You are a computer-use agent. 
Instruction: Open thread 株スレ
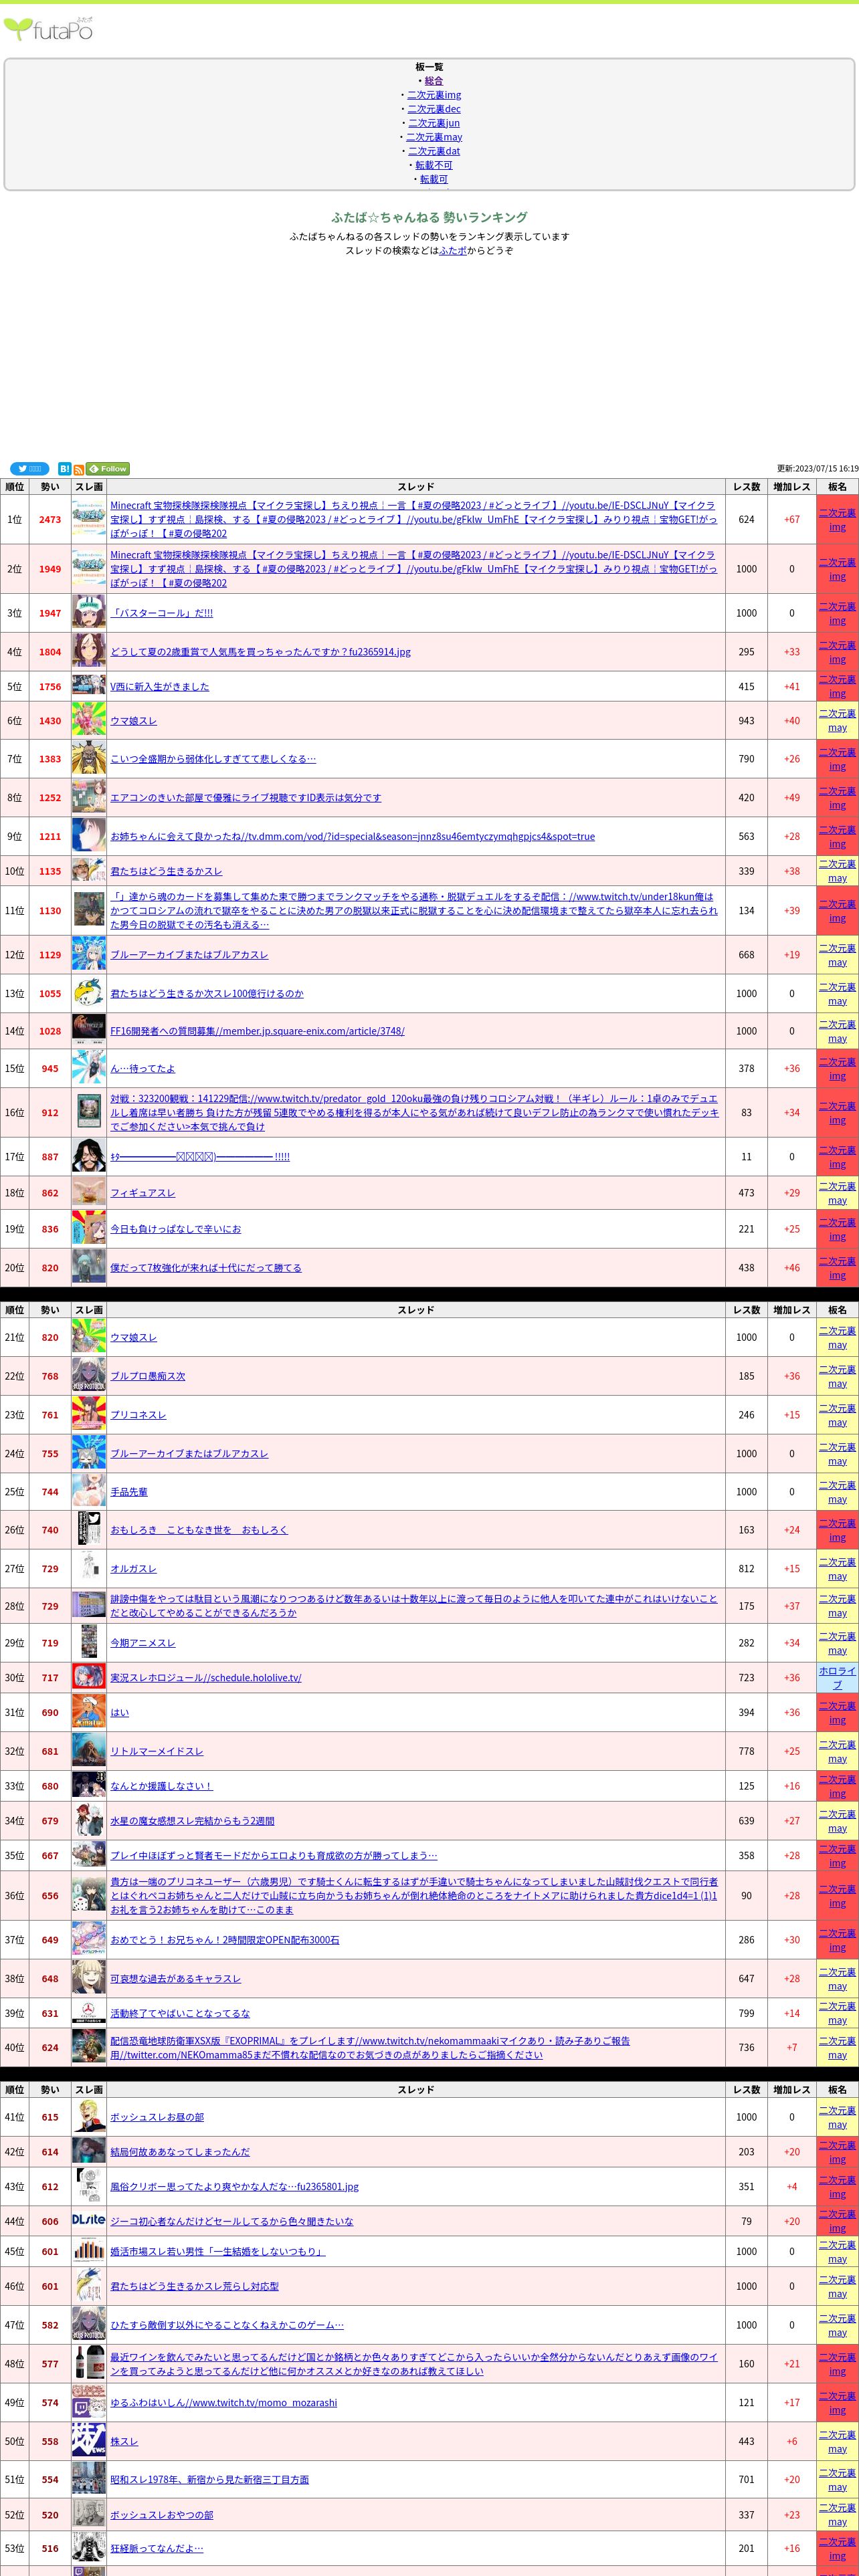tap(124, 2442)
